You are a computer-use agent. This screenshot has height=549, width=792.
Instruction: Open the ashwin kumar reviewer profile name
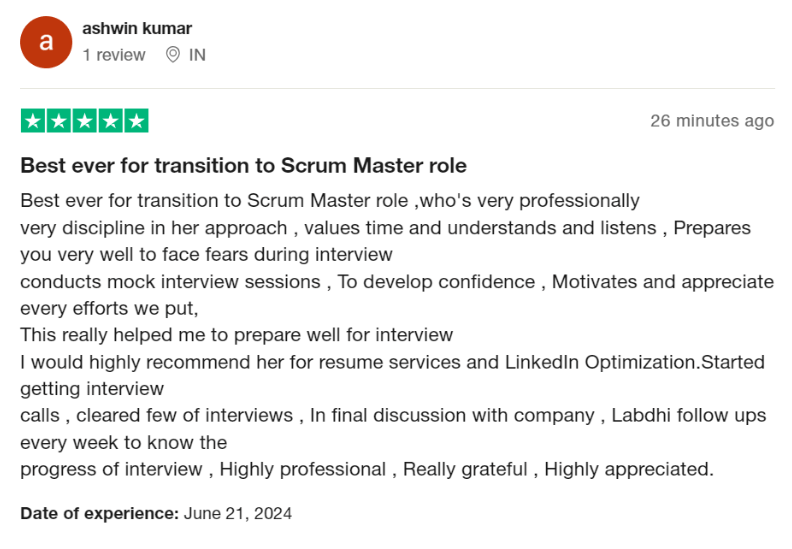[x=137, y=28]
